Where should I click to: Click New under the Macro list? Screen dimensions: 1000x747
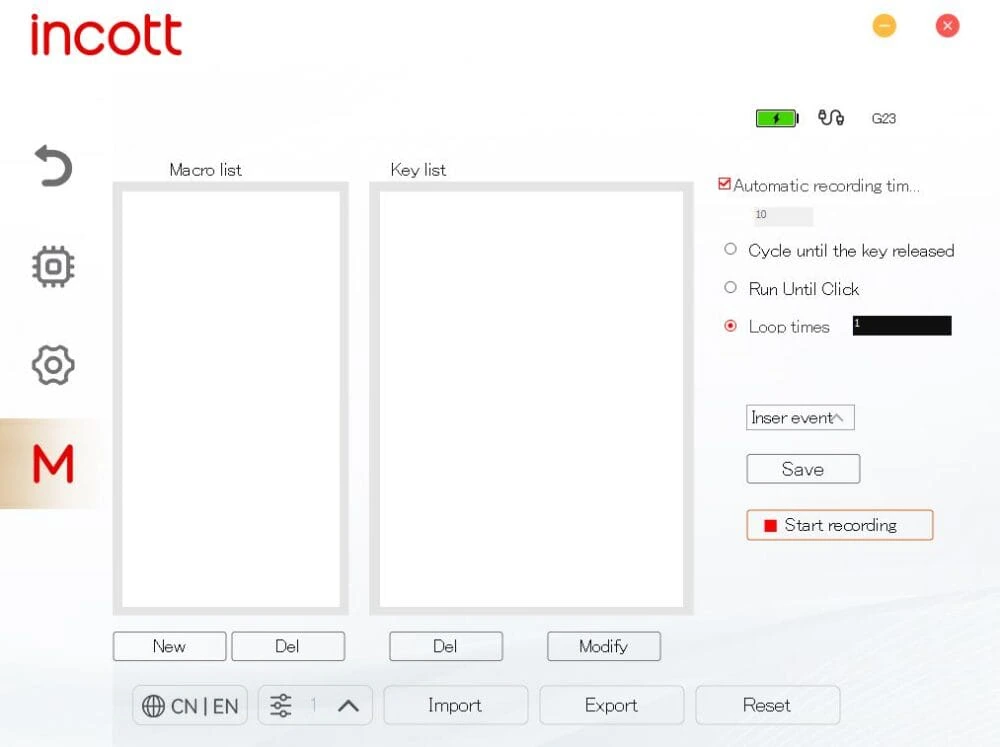click(x=169, y=646)
